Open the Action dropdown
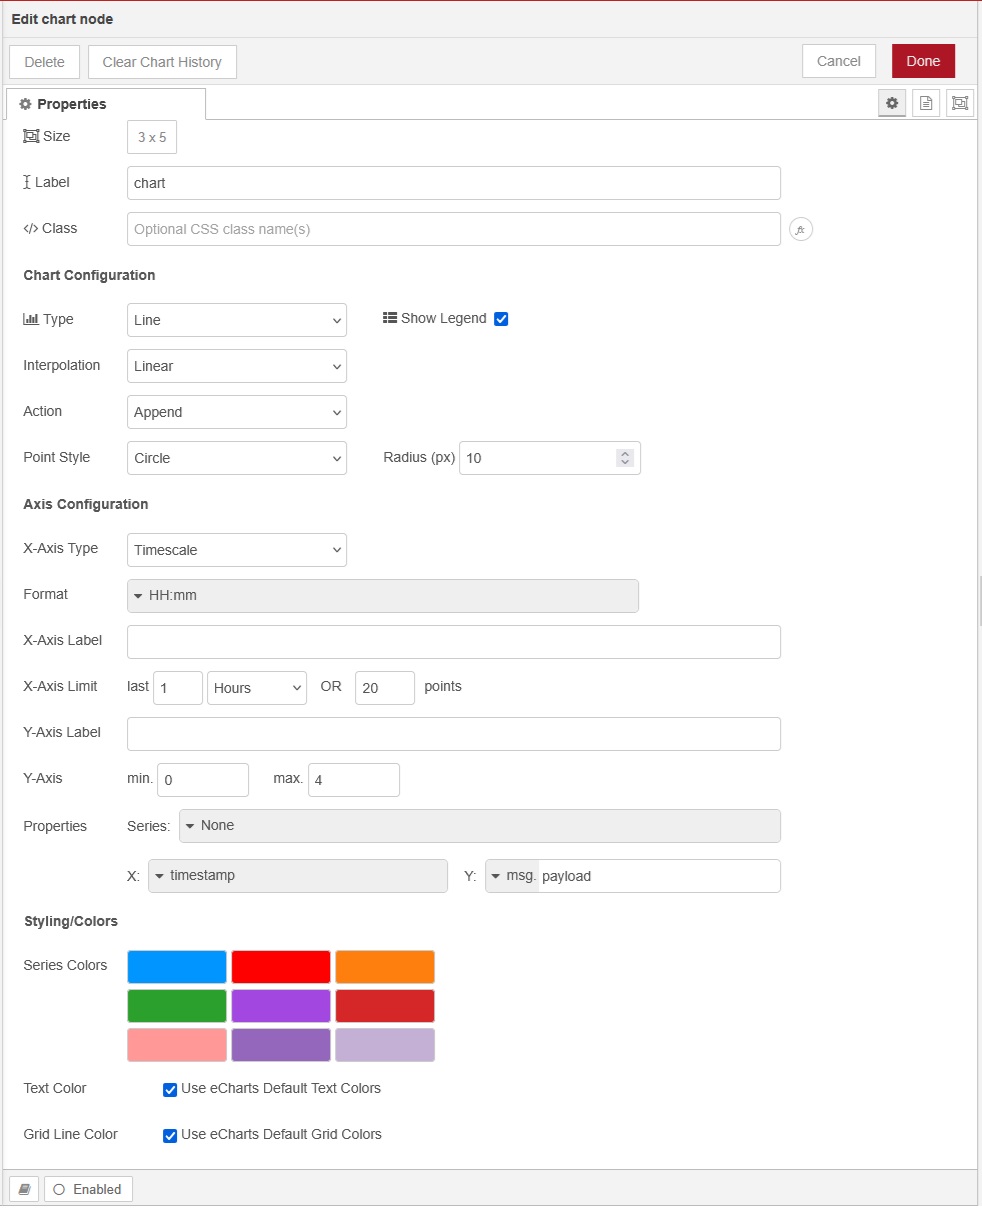Screen dimensions: 982x1210 (x=237, y=412)
